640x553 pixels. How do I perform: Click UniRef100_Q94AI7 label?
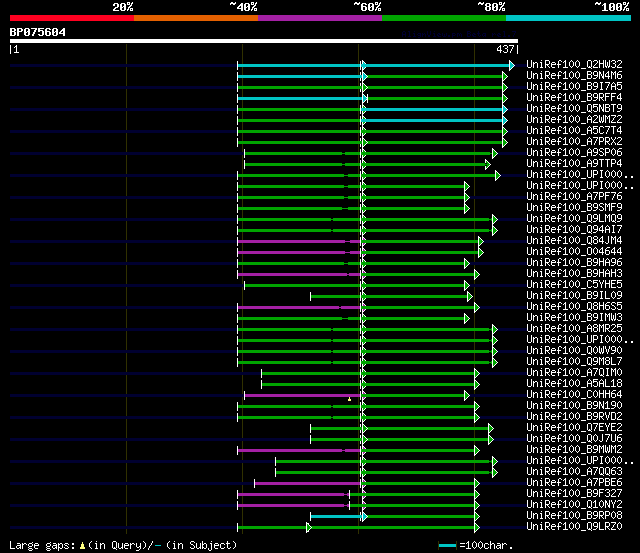574,230
